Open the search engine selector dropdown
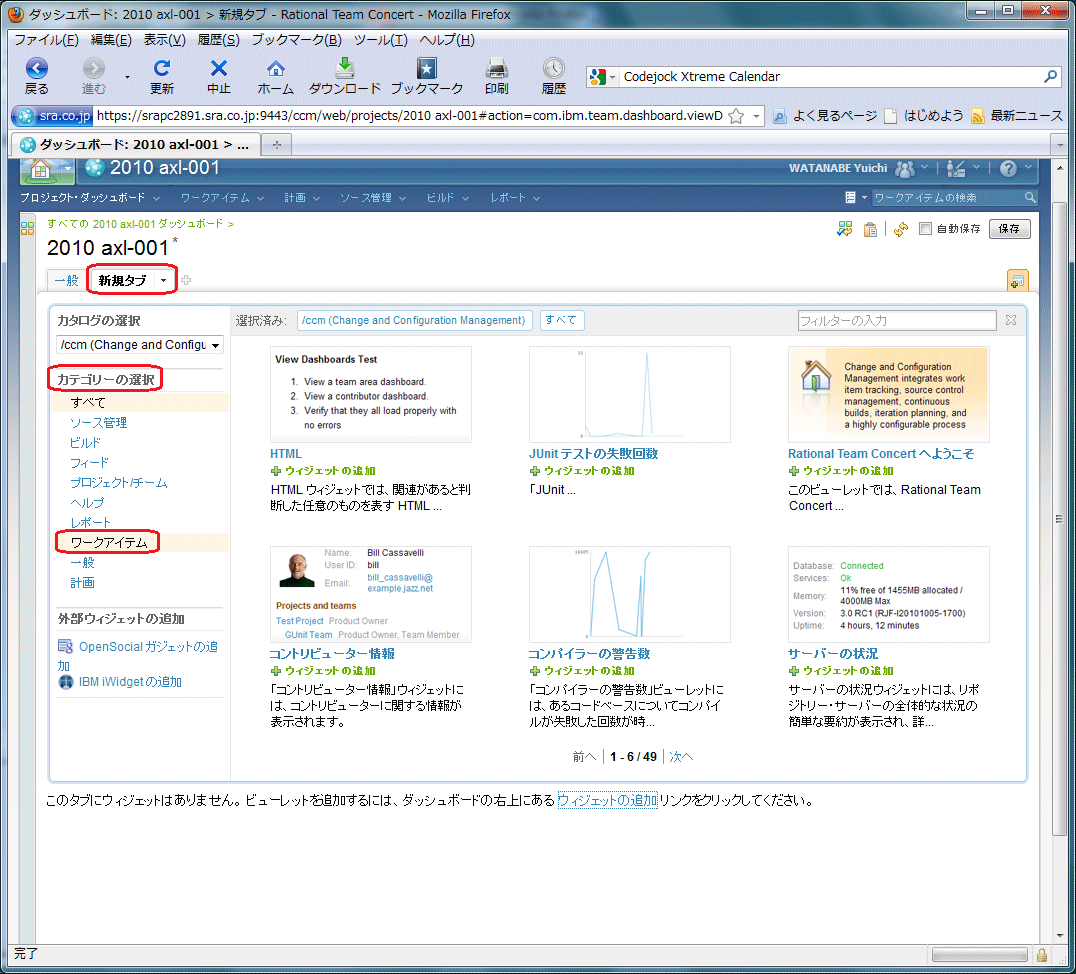Image resolution: width=1076 pixels, height=974 pixels. 603,77
